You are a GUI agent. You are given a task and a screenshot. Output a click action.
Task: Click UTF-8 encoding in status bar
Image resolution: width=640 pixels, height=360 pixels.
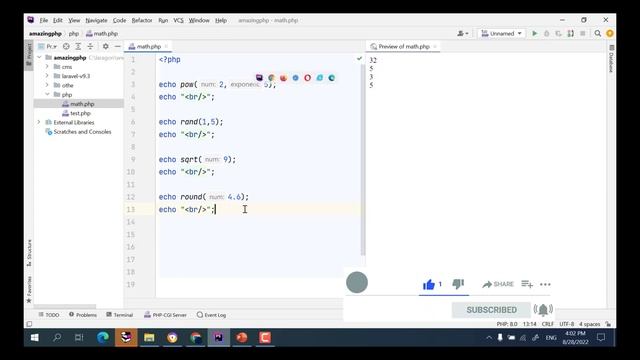pos(567,324)
